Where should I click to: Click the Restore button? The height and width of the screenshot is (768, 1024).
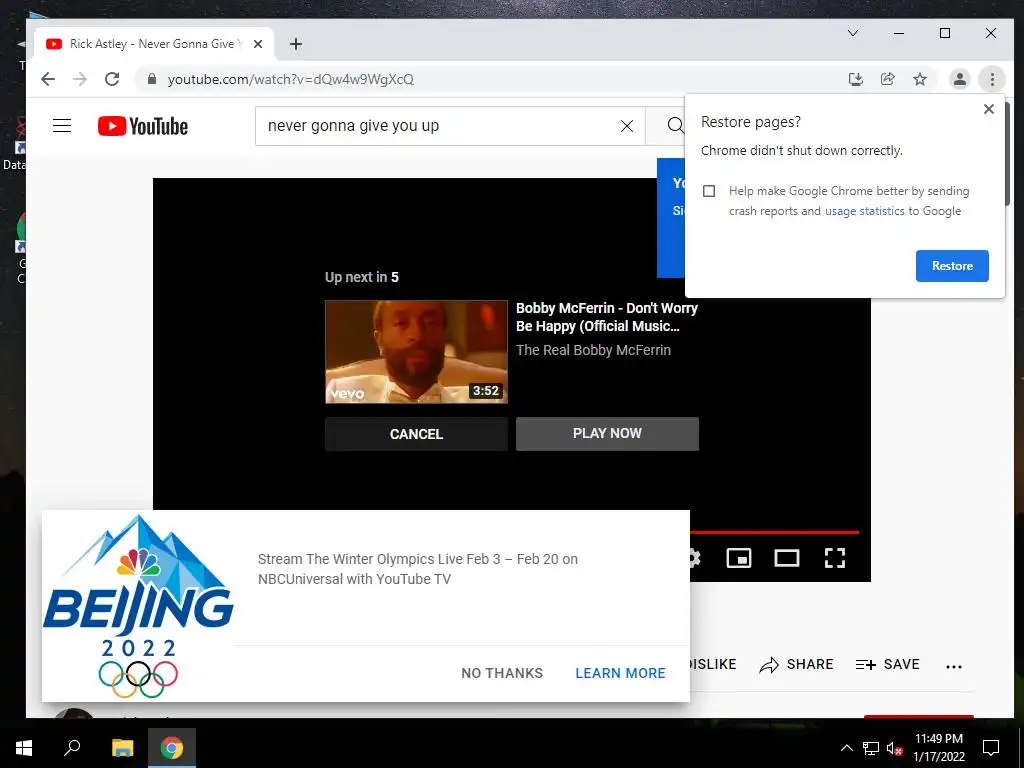point(952,266)
